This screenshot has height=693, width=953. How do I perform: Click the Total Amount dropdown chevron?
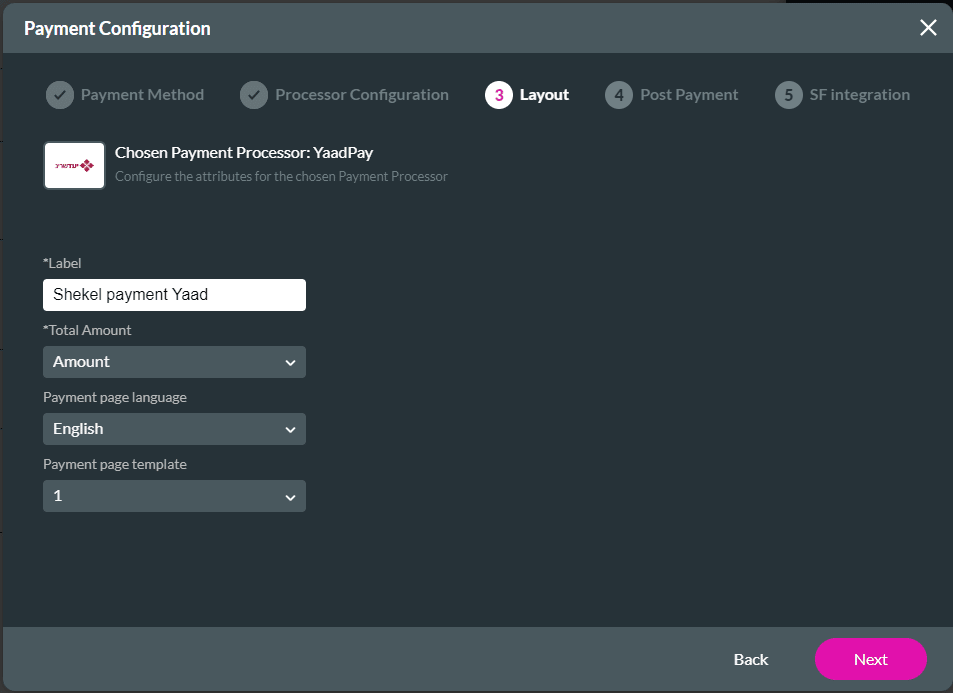[291, 362]
